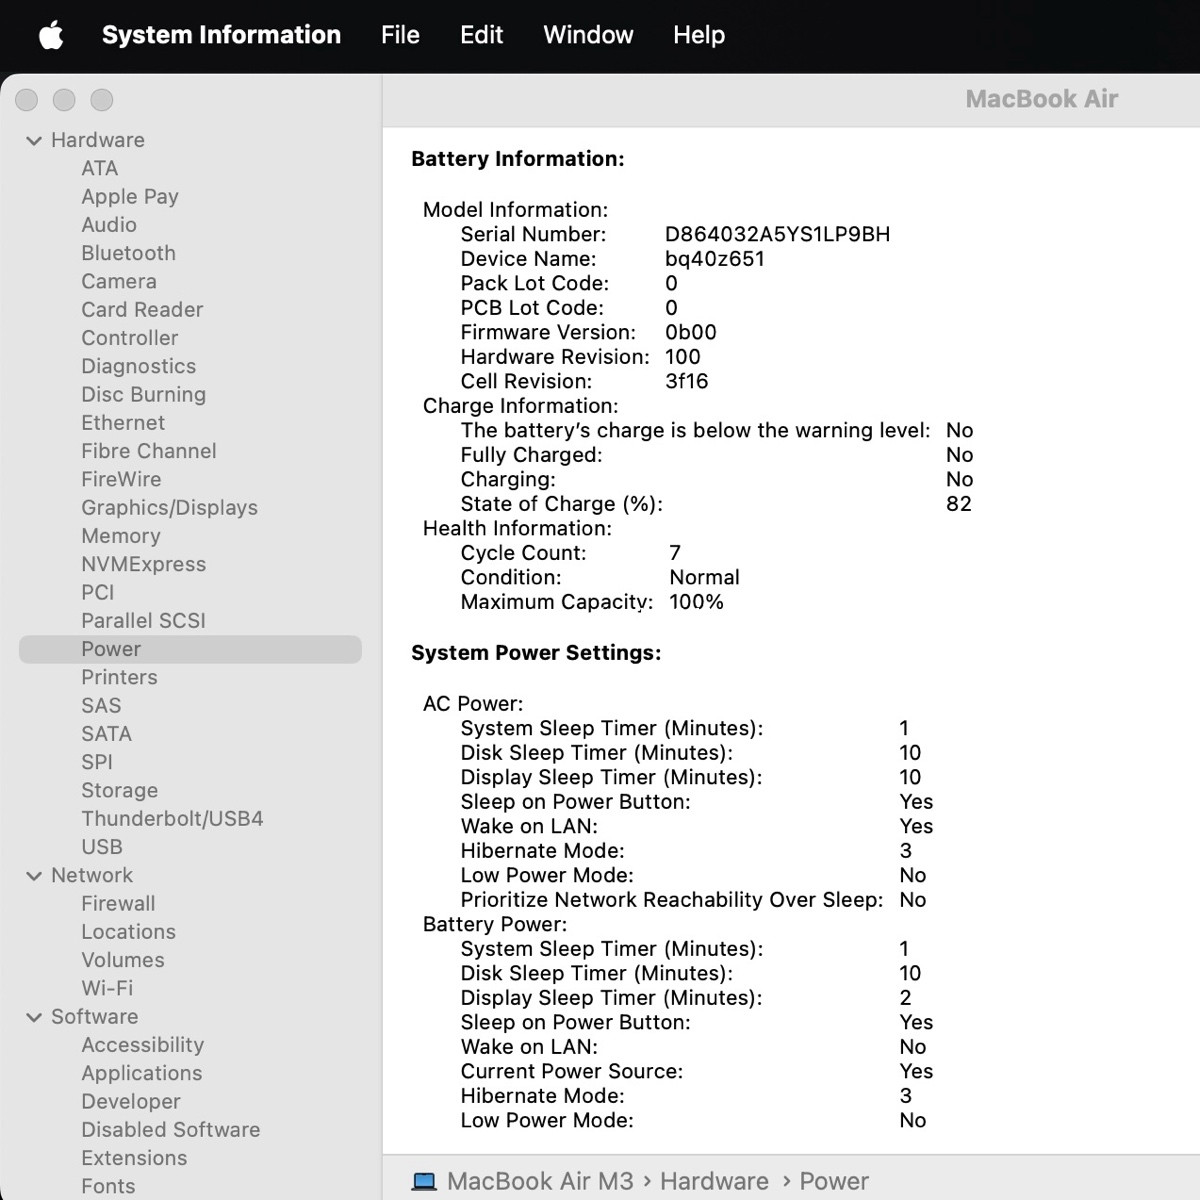Select Diagnostics in the sidebar
This screenshot has width=1200, height=1200.
(x=139, y=366)
